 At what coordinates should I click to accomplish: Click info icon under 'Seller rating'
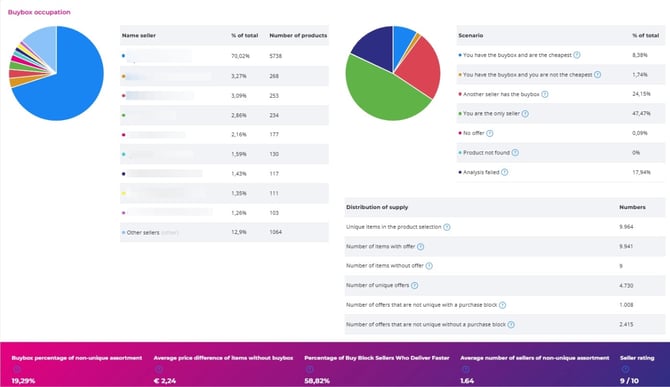click(x=625, y=369)
